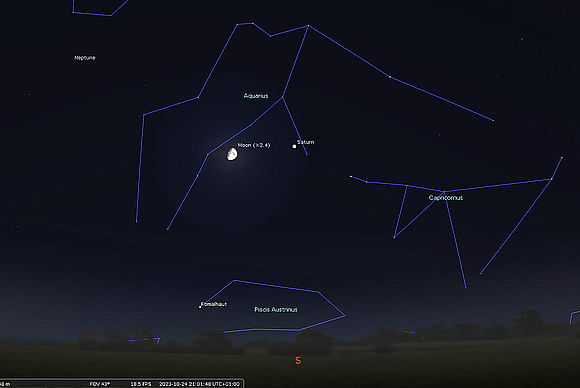Click the 18.5 FPS readout
The width and height of the screenshot is (580, 388).
point(141,384)
